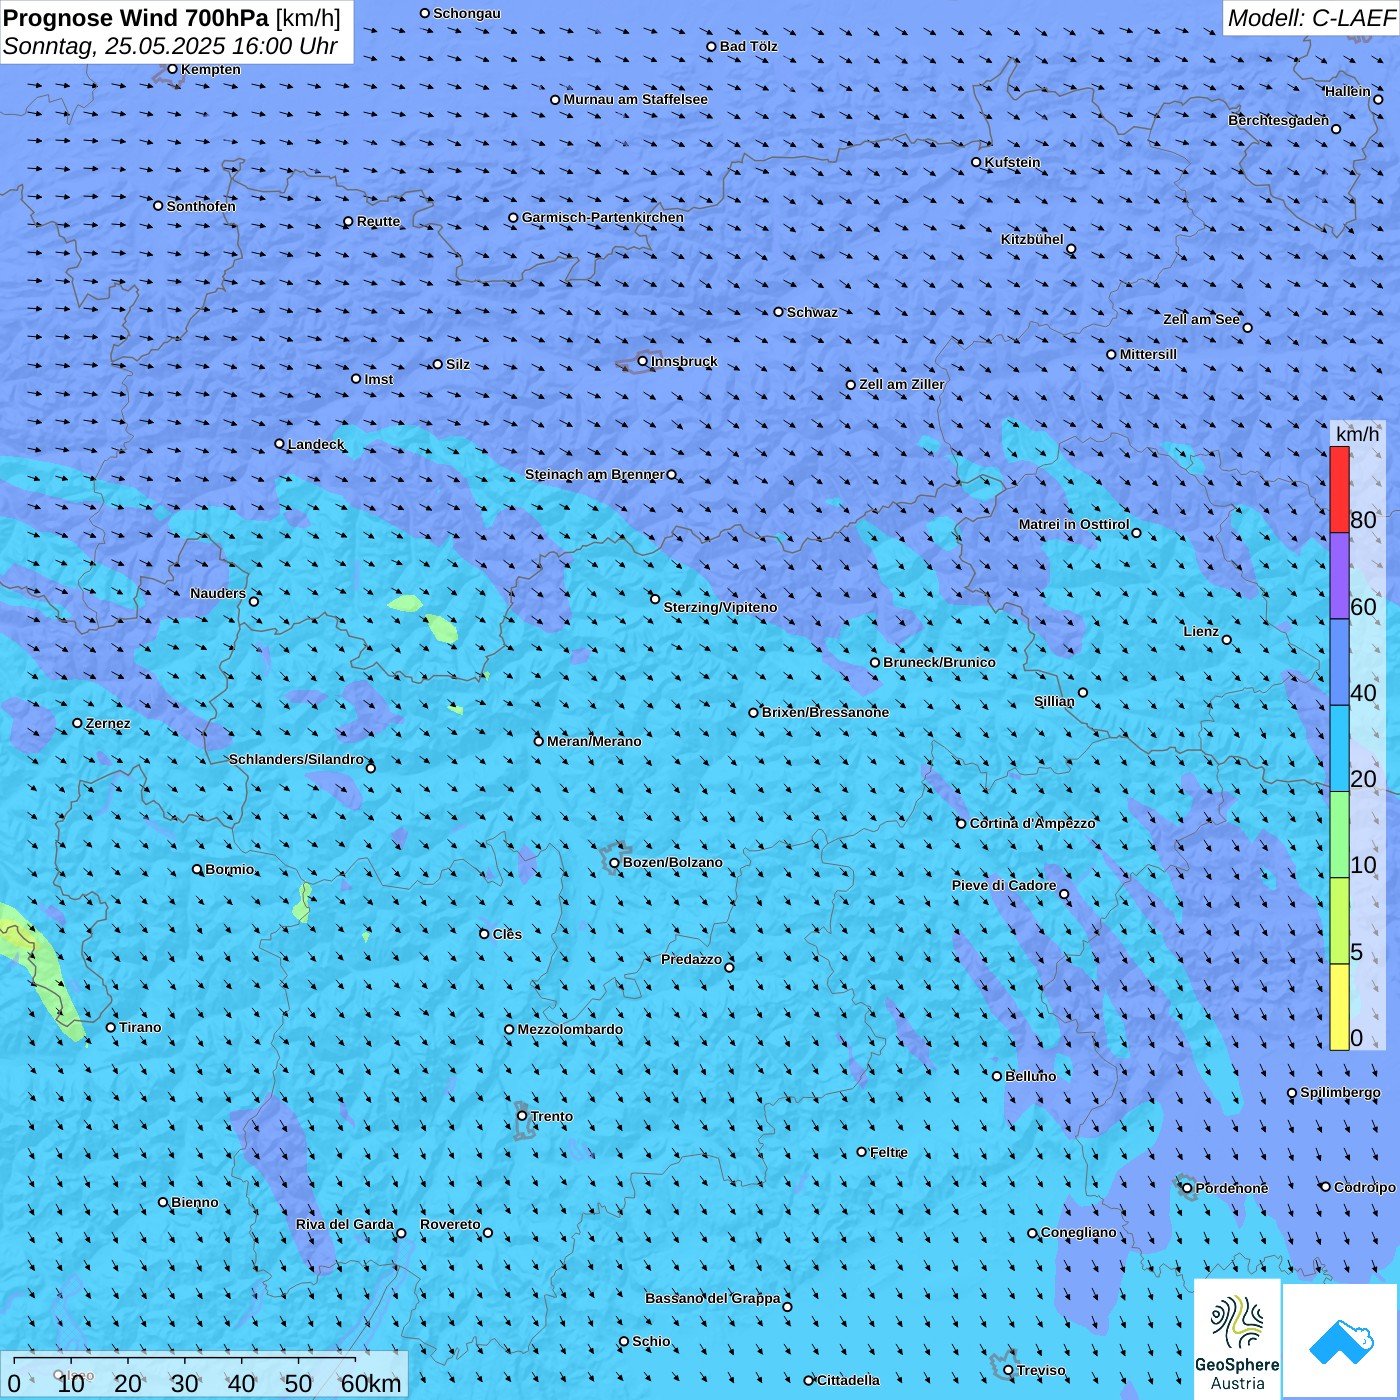Click the 'Conegliano' label

click(1079, 1232)
